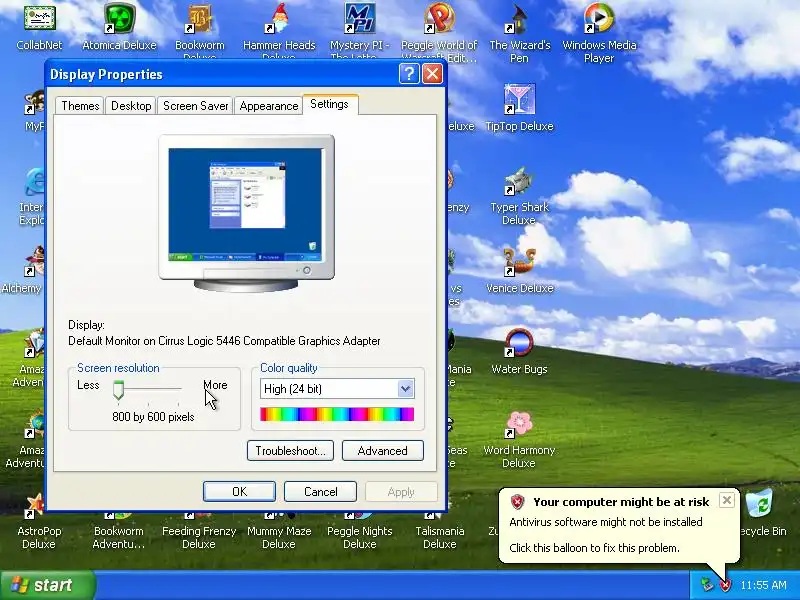Viewport: 800px width, 600px height.
Task: Click the color quality rainbow spectrum bar
Action: tap(337, 414)
